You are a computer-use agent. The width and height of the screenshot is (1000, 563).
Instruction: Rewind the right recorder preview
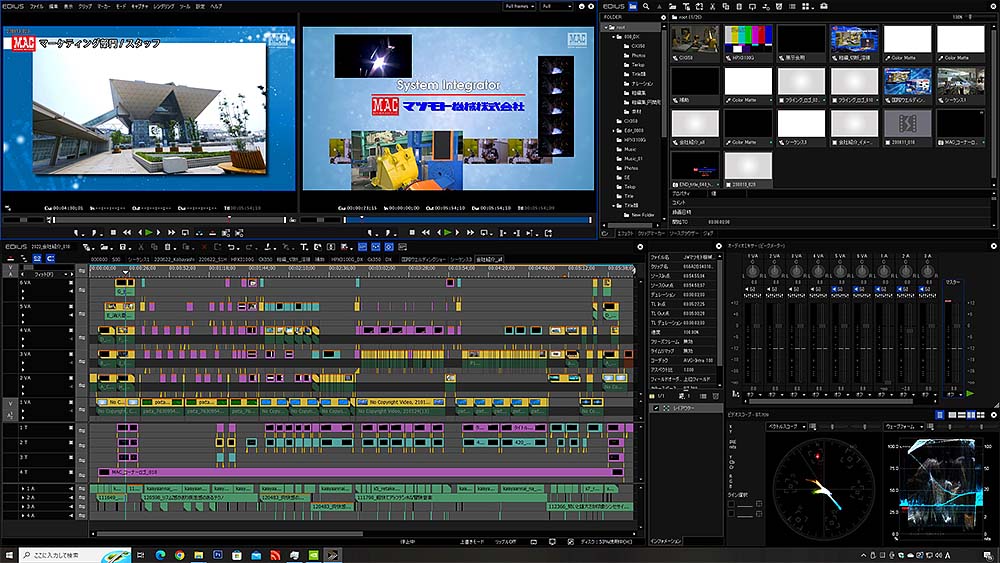click(425, 233)
